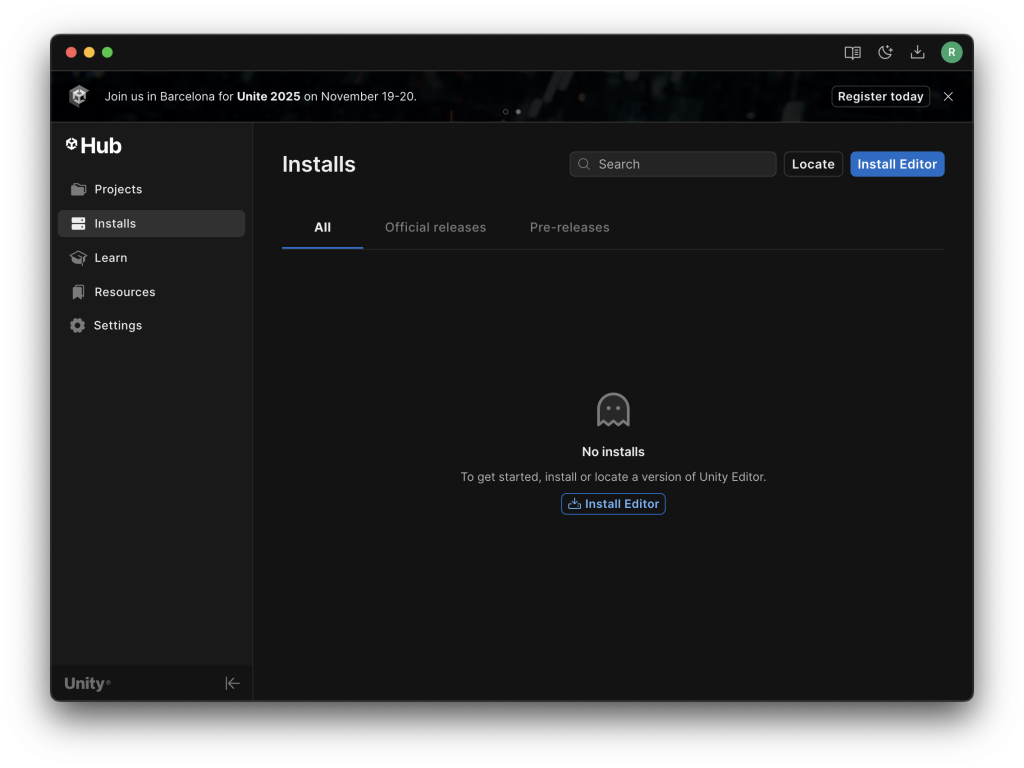The height and width of the screenshot is (768, 1024).
Task: Click the green fullscreen window button
Action: coord(108,52)
